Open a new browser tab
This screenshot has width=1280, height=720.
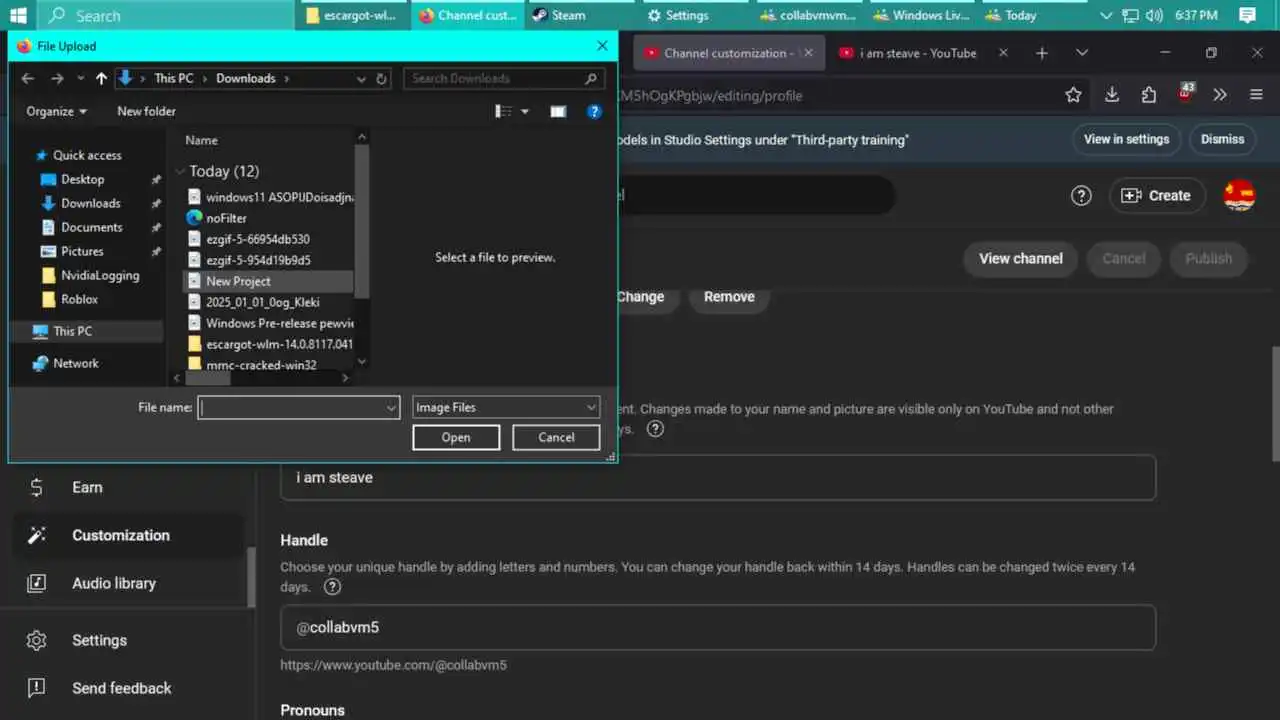(x=1041, y=53)
